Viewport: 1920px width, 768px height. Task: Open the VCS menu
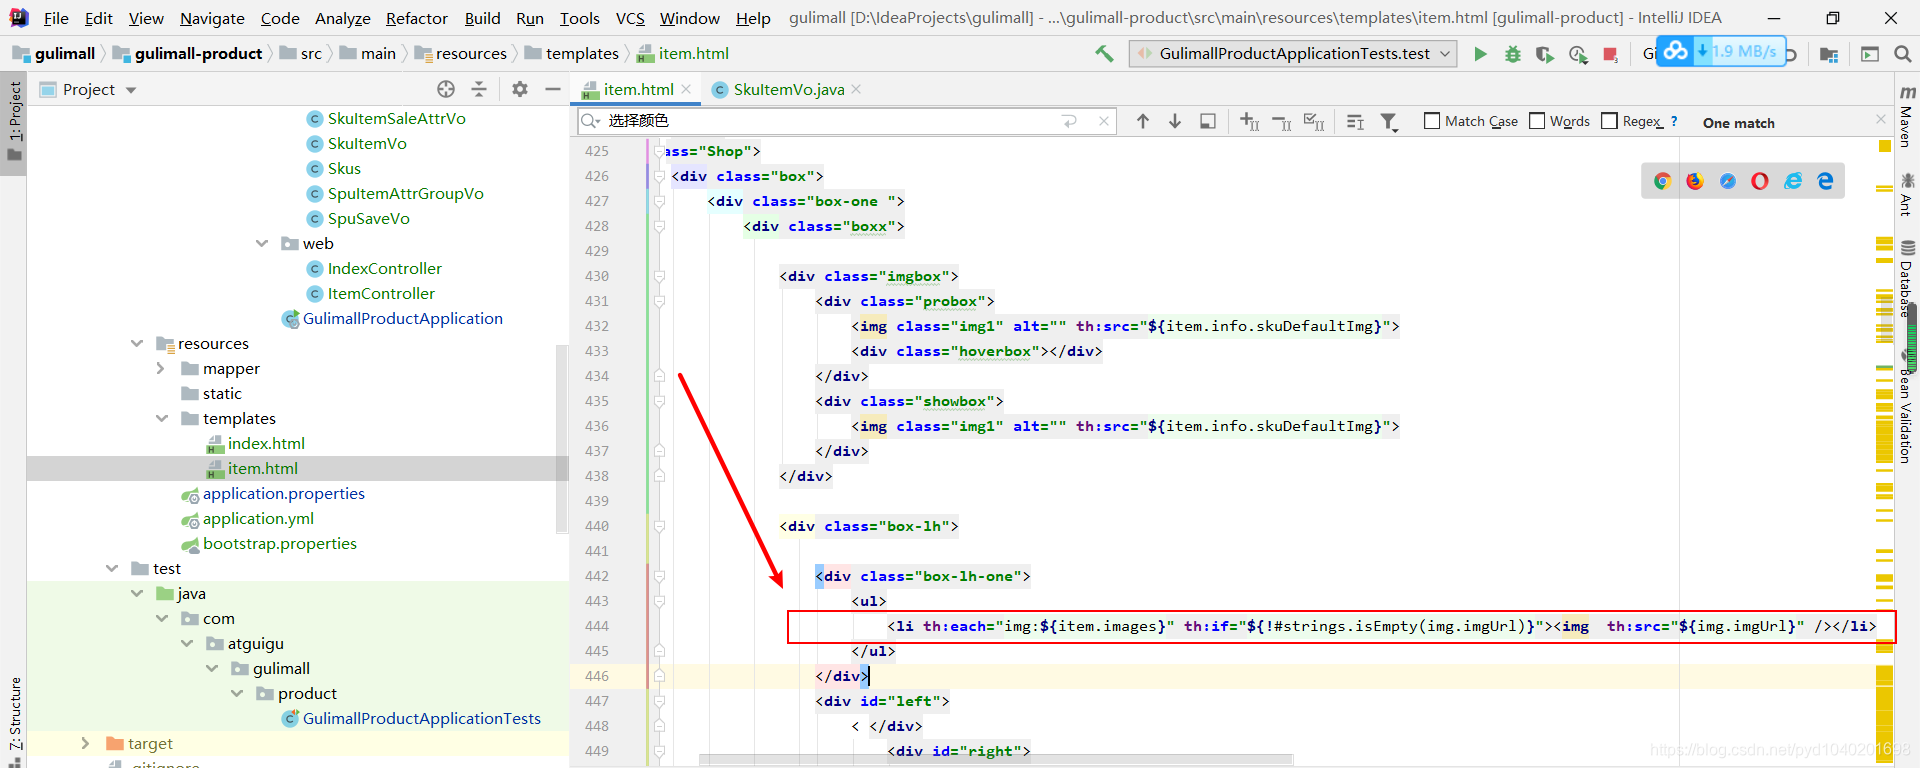[630, 18]
